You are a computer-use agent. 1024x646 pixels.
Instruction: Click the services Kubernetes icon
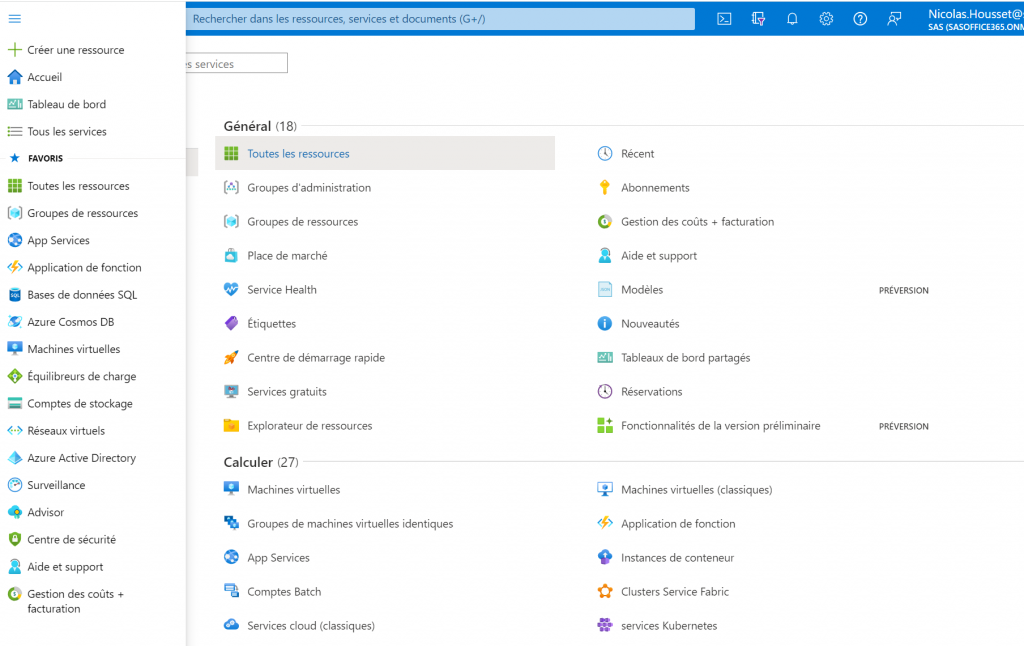tap(605, 625)
